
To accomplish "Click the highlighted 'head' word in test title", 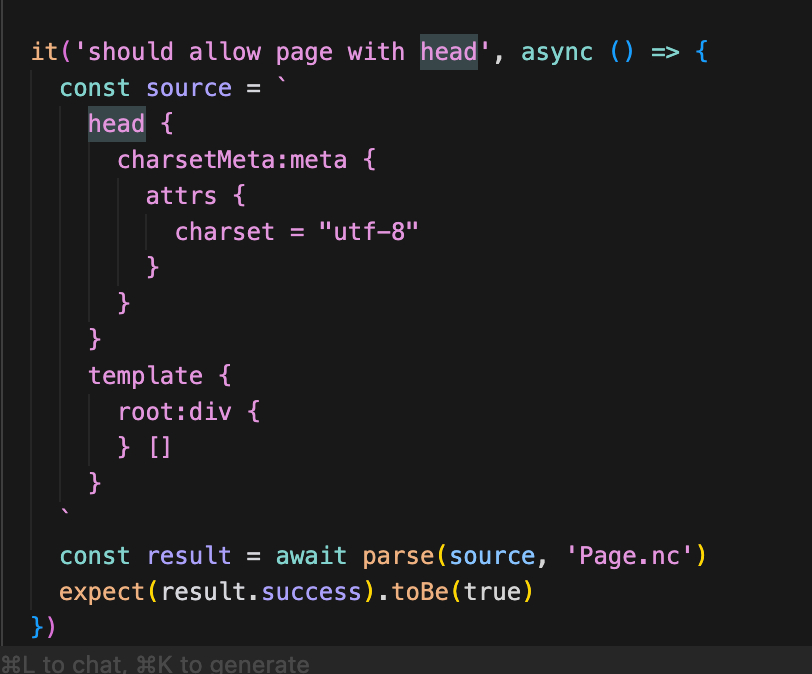I will [448, 51].
